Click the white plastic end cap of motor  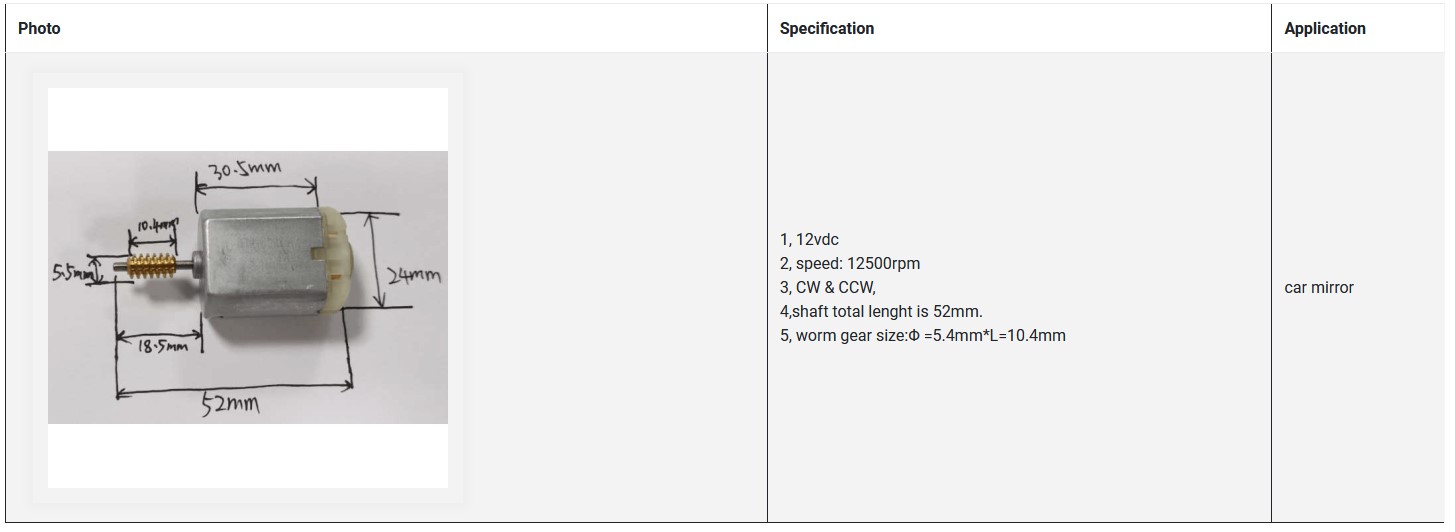tap(332, 262)
